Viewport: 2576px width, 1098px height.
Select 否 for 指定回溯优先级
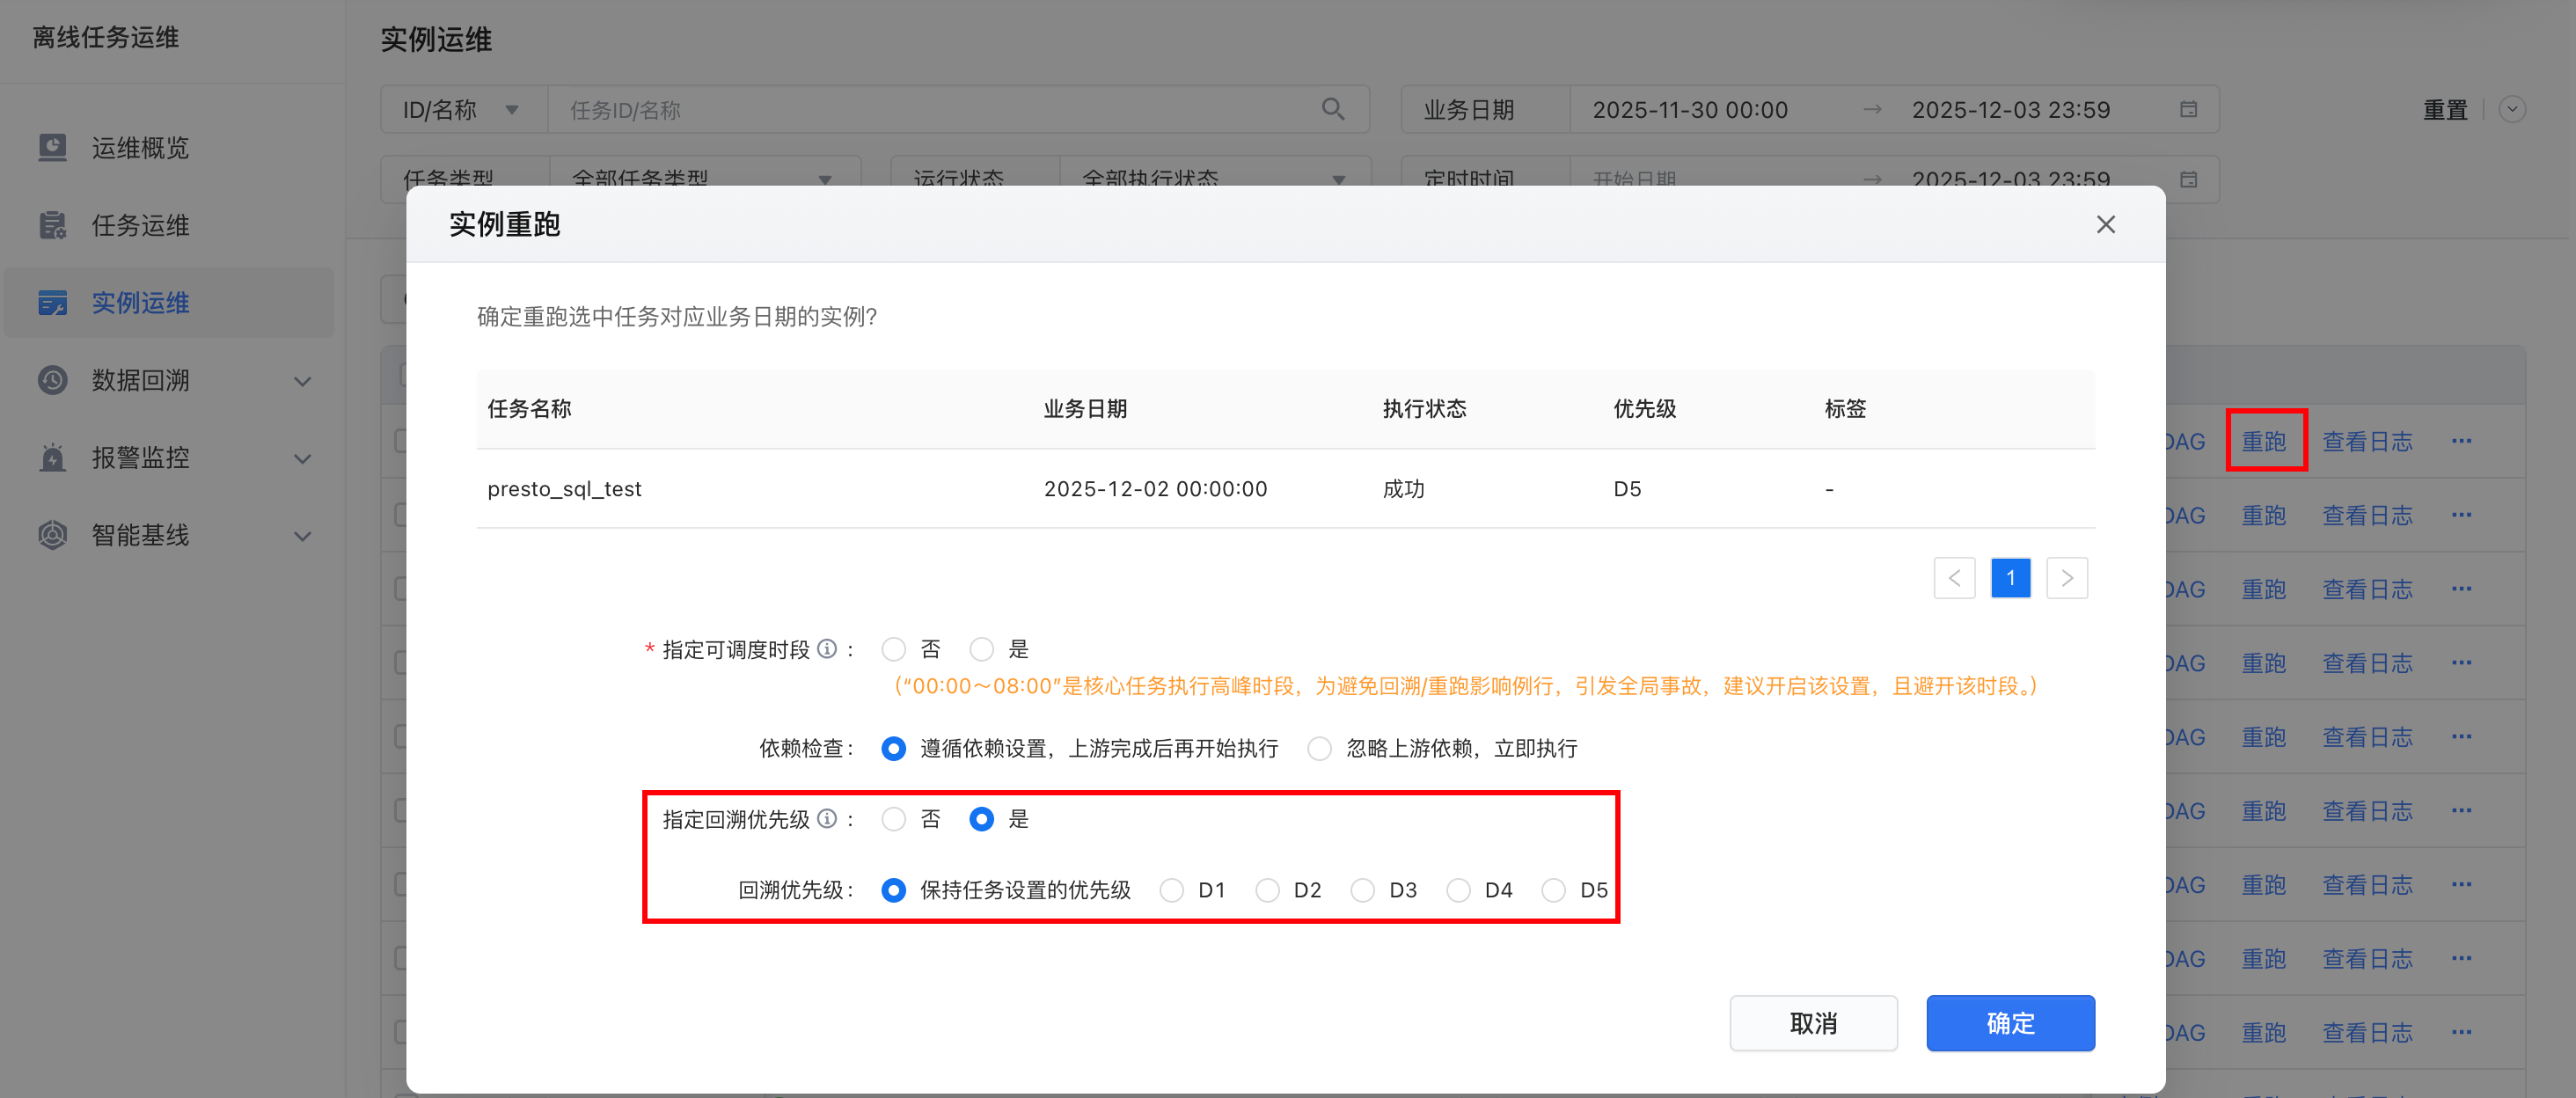[x=893, y=820]
